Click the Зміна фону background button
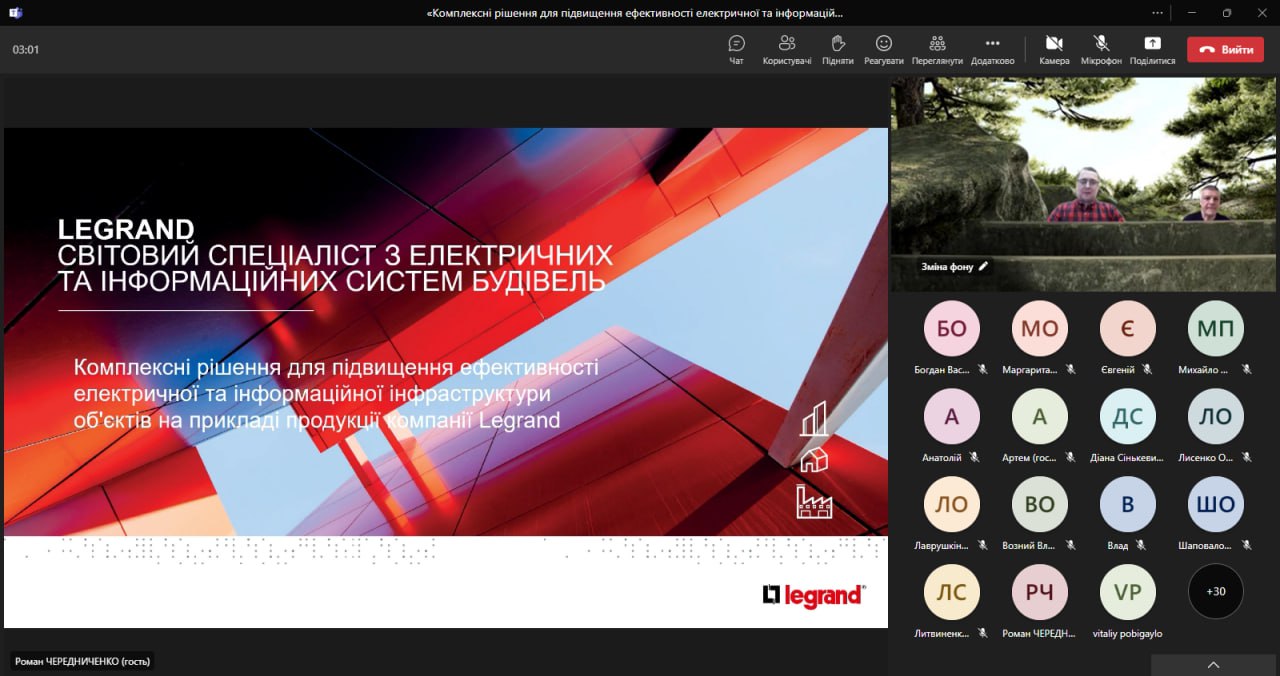The width and height of the screenshot is (1280, 676). pos(954,266)
